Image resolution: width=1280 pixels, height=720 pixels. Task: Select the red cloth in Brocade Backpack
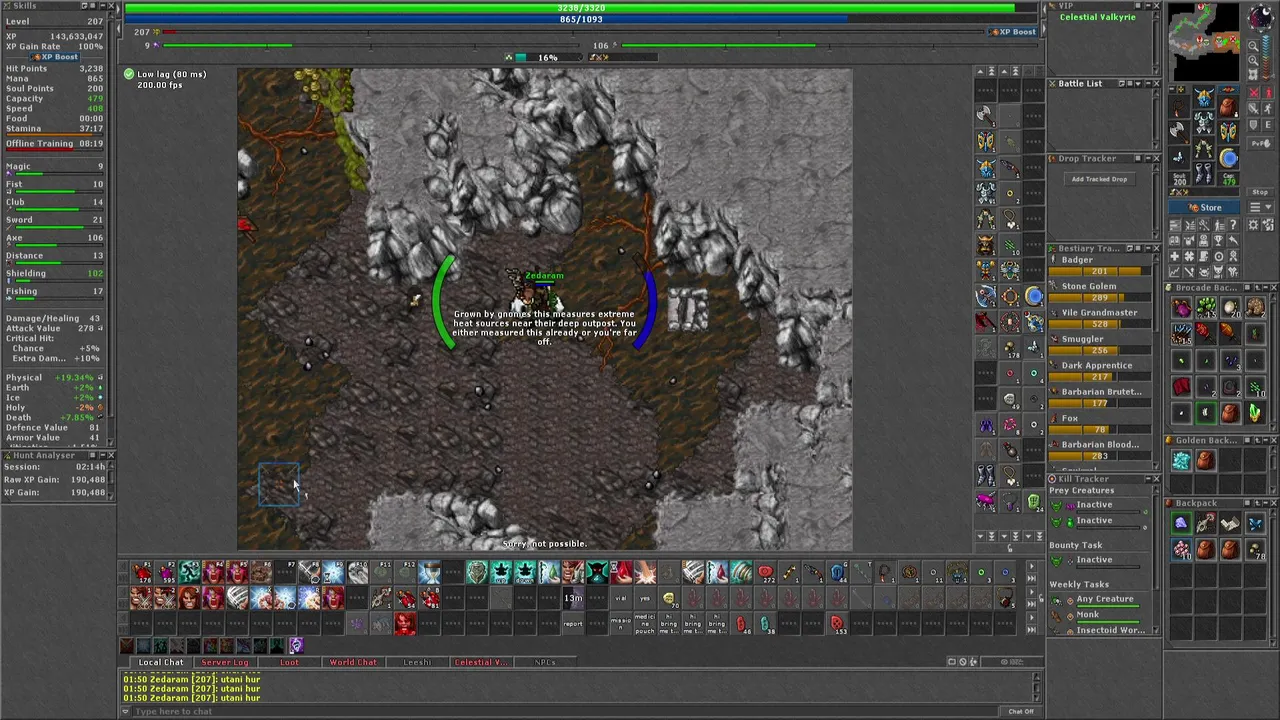(x=1181, y=387)
